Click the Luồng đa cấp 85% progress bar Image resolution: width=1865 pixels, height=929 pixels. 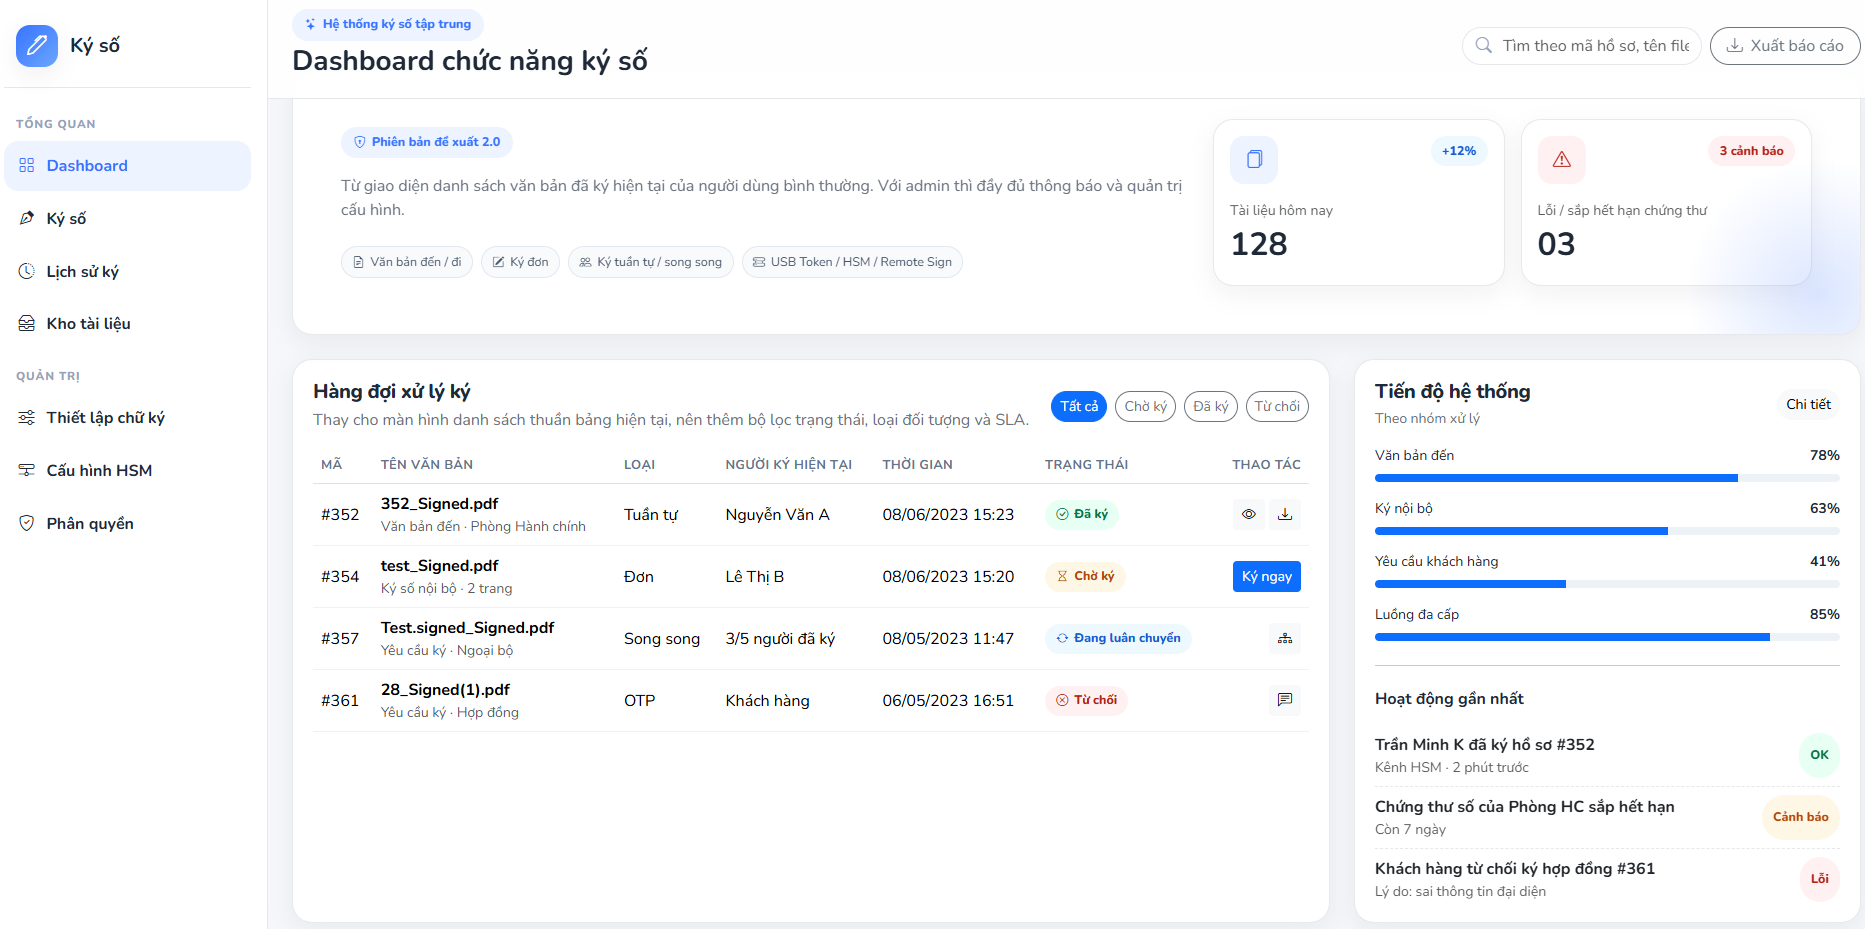1607,637
